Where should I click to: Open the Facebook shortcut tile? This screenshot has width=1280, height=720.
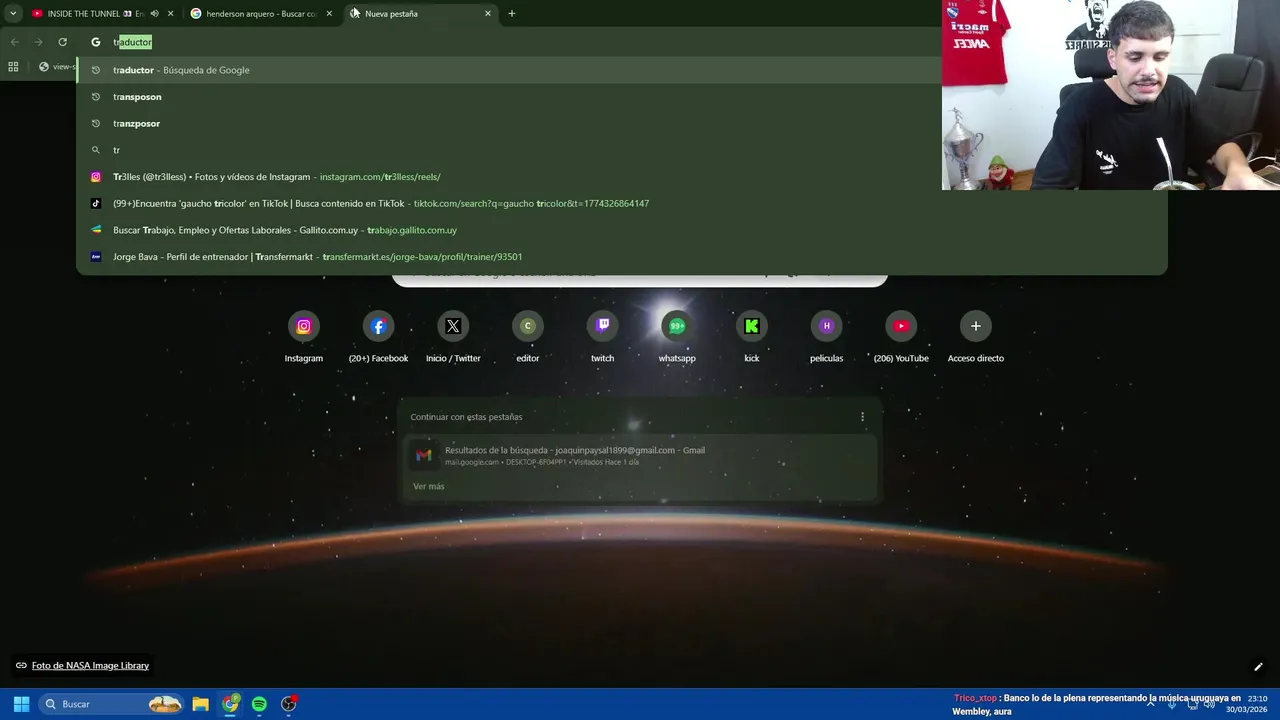tap(378, 338)
